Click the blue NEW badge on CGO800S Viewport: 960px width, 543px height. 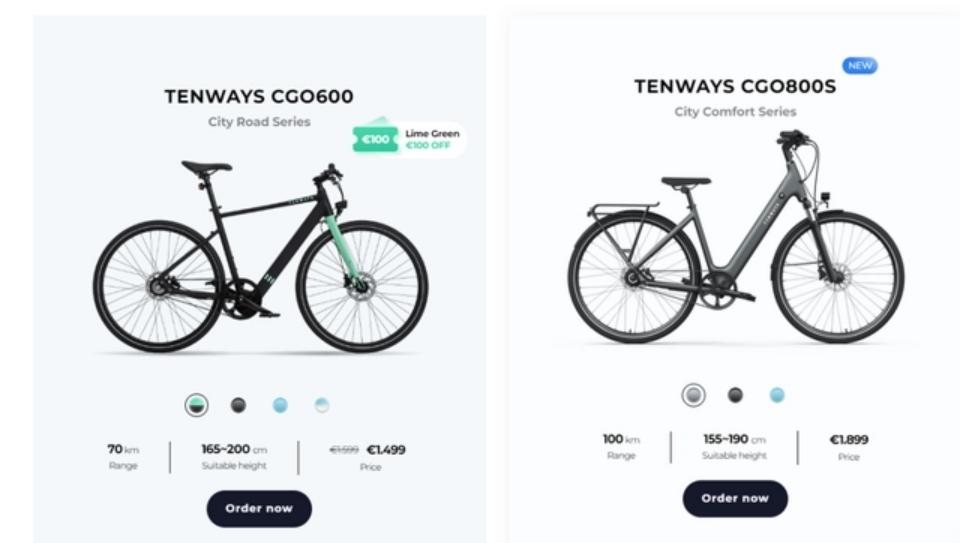point(859,66)
